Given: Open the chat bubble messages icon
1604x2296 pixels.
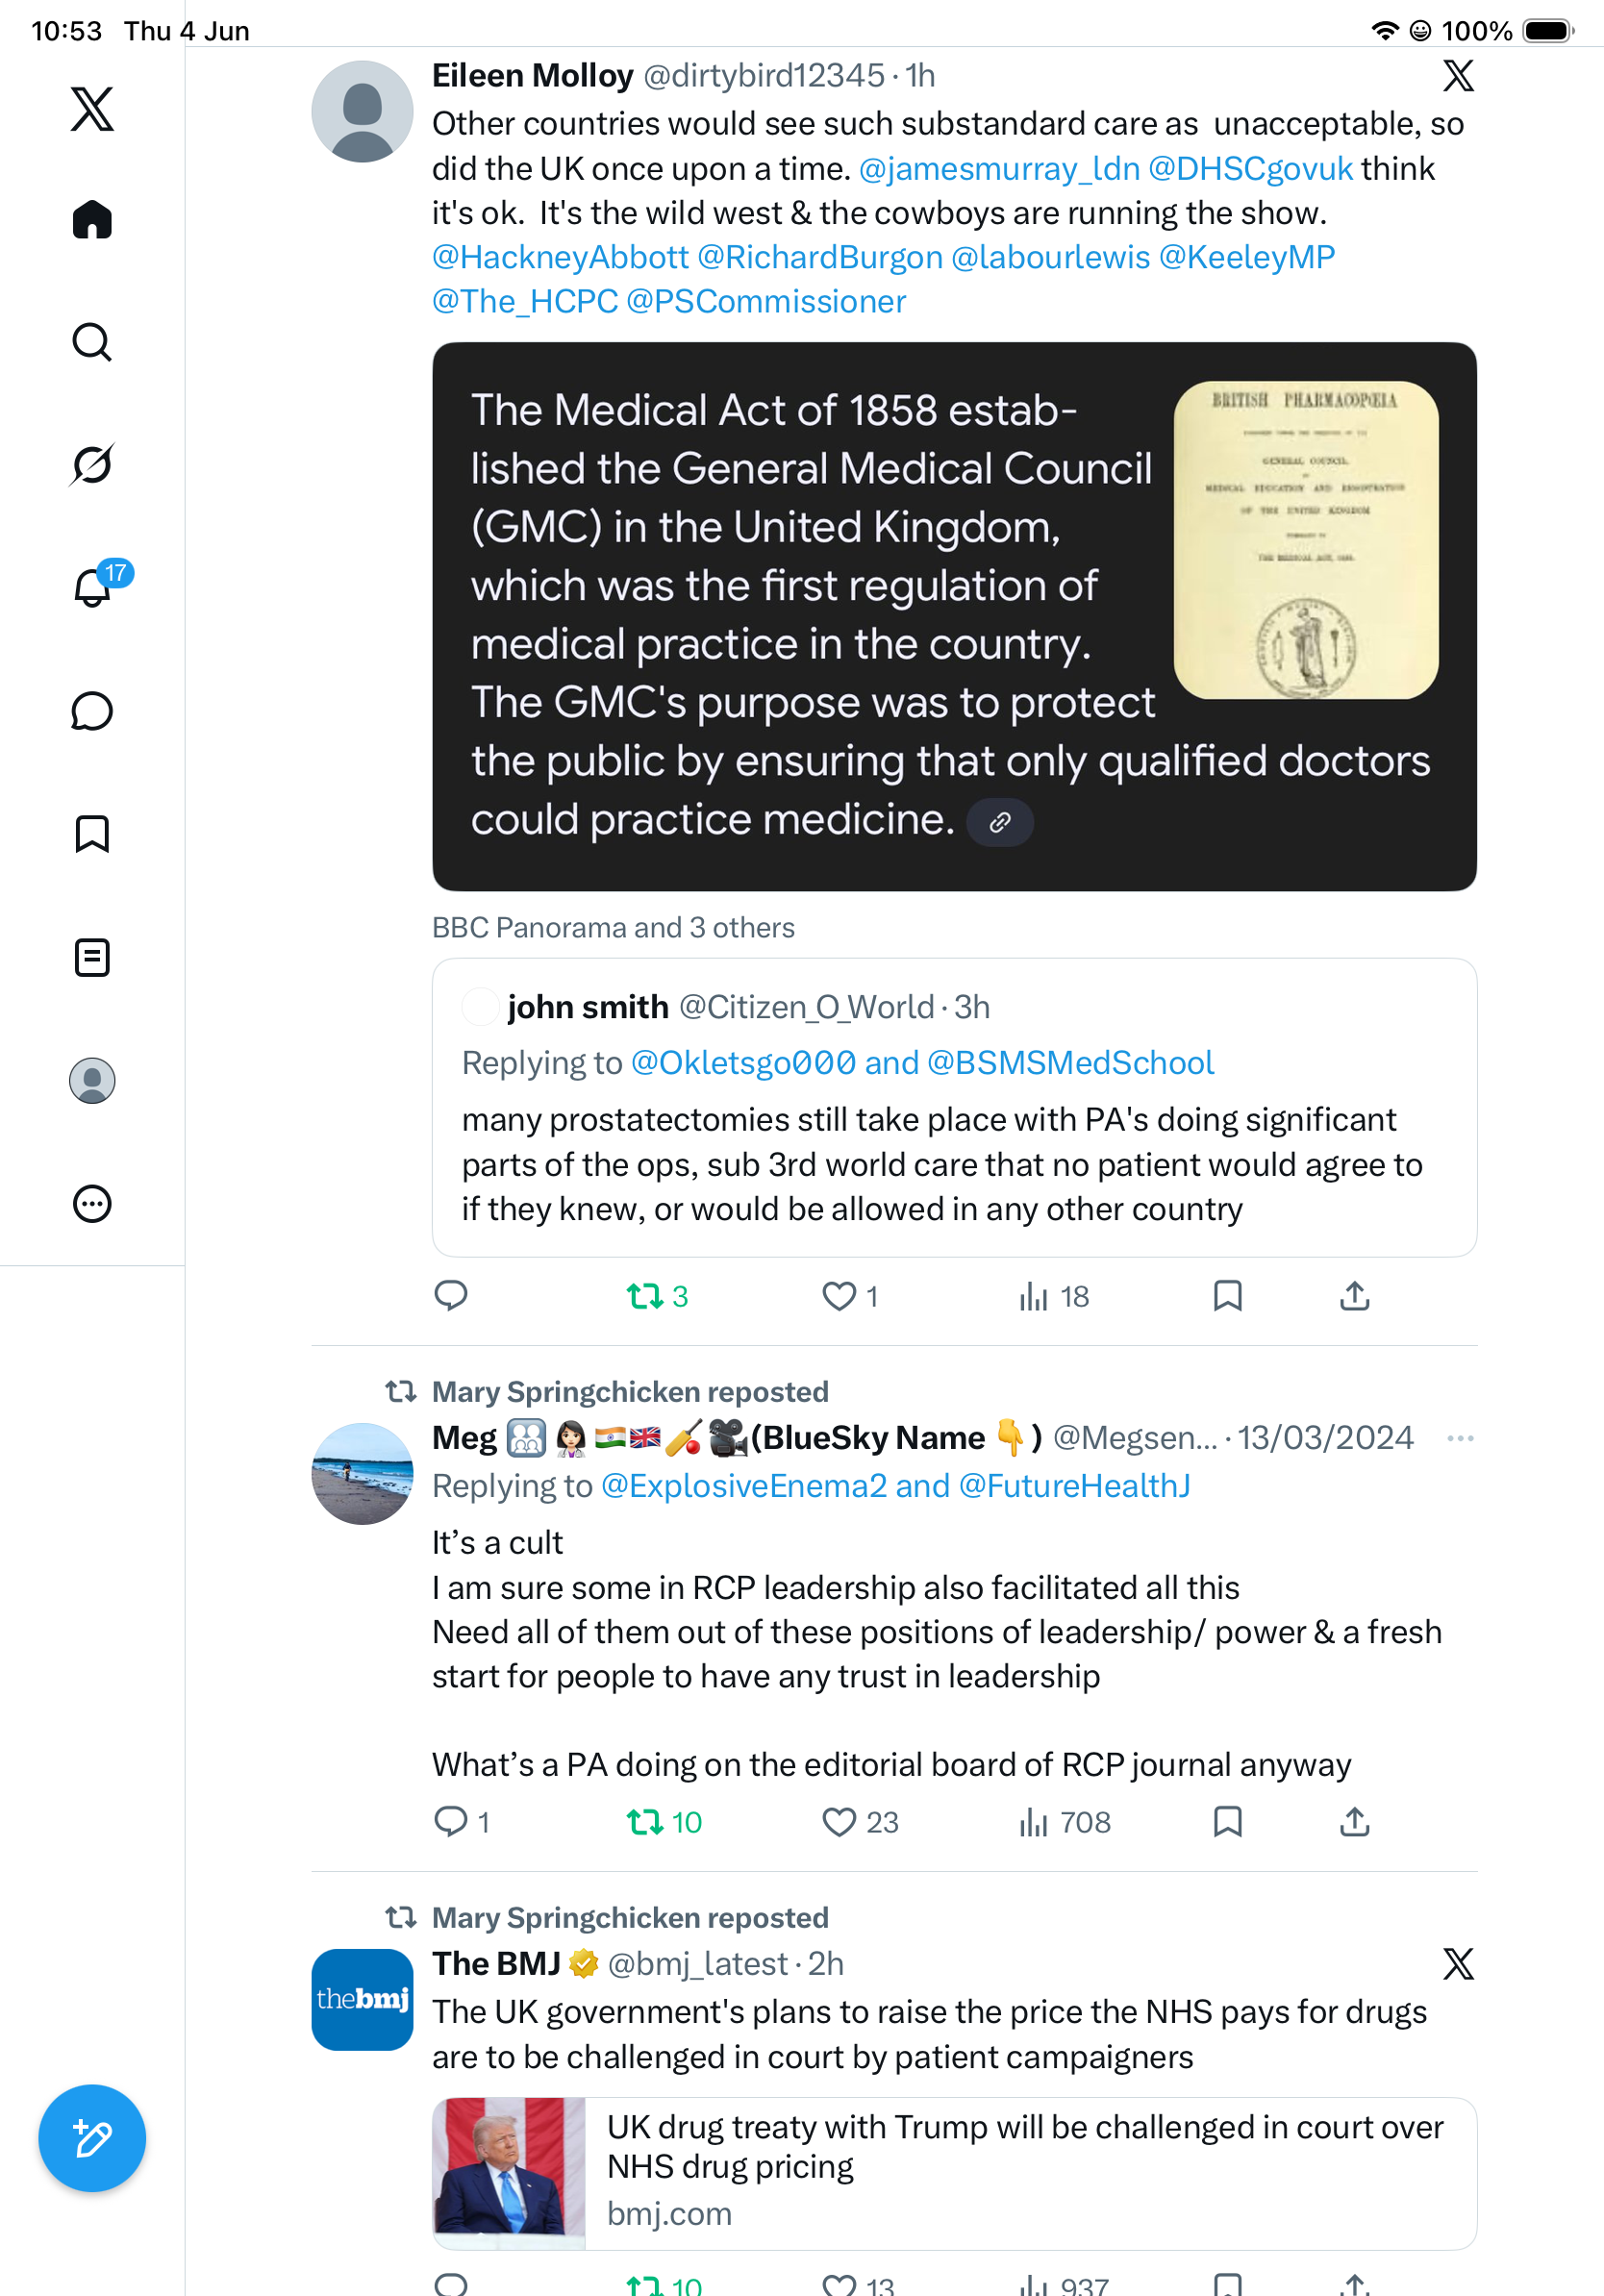Looking at the screenshot, I should (x=92, y=711).
